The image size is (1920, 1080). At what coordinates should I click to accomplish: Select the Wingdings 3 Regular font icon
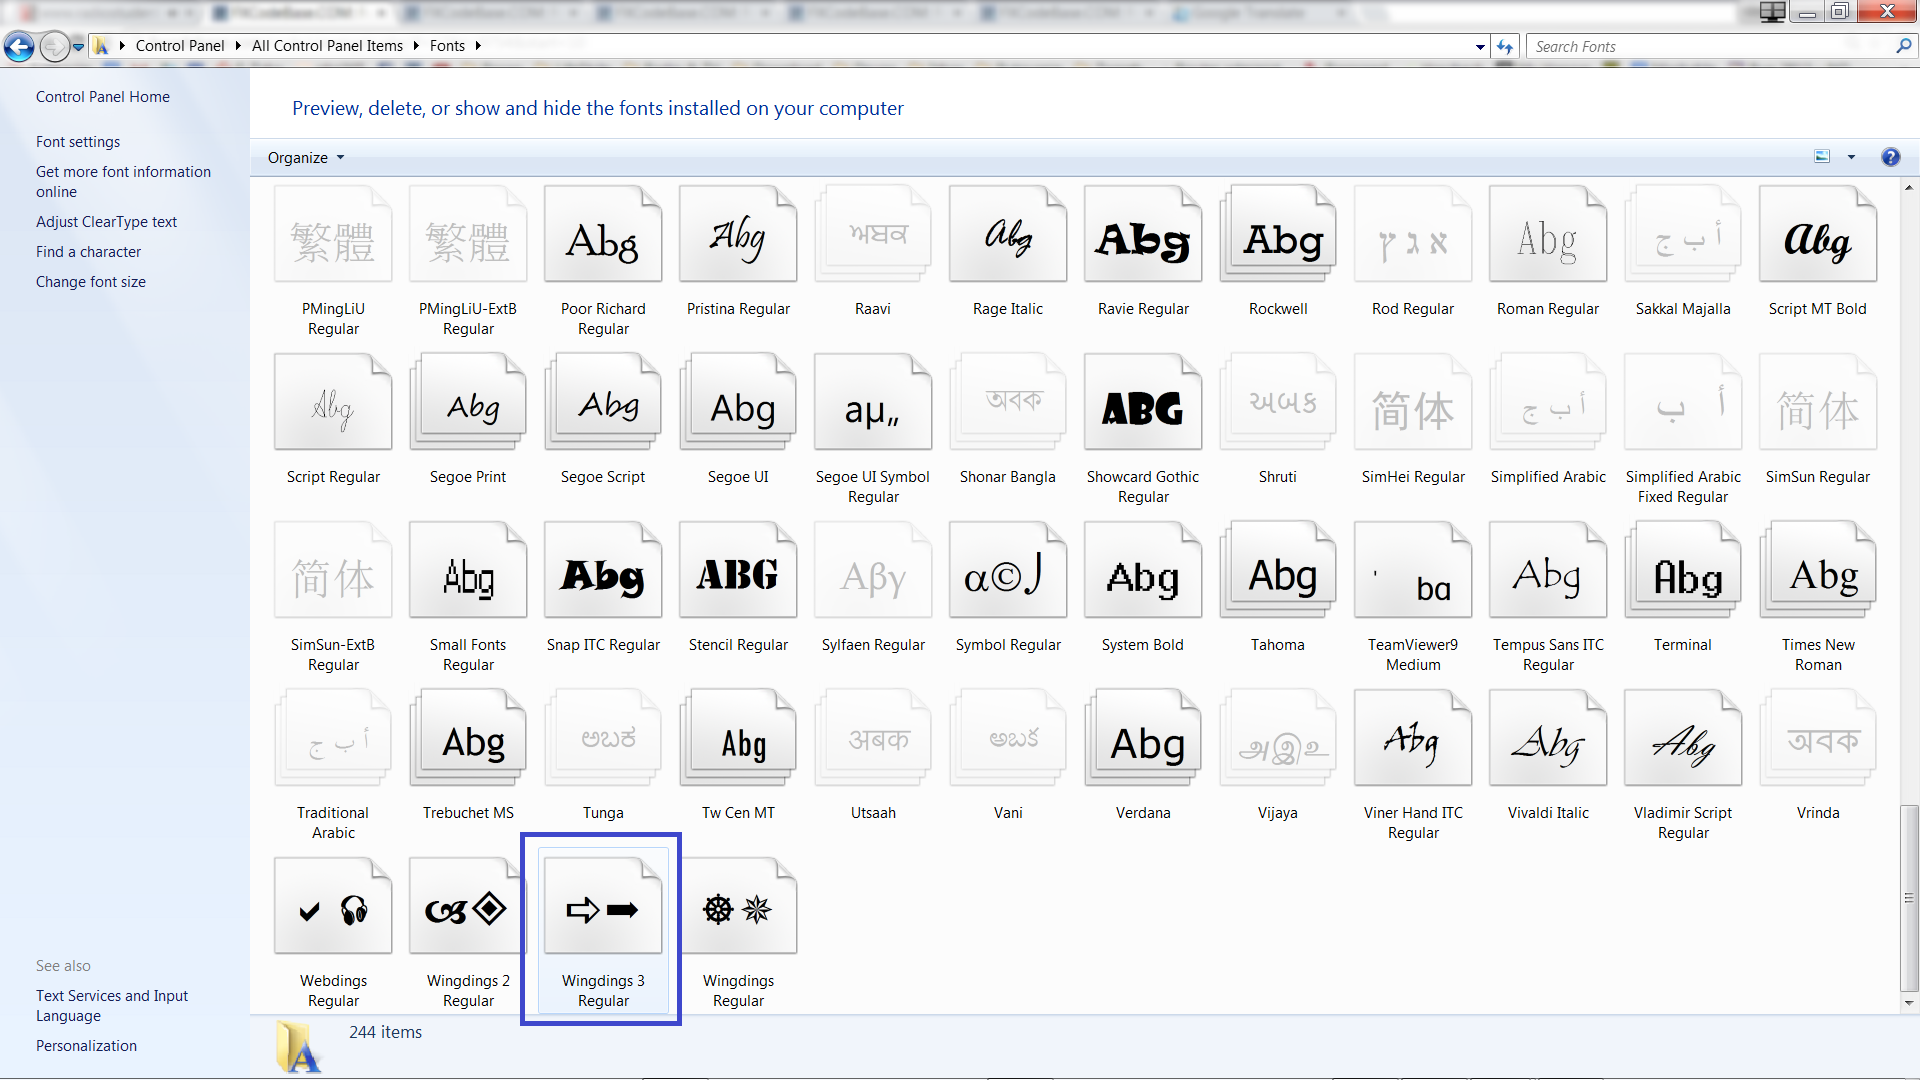pyautogui.click(x=603, y=905)
